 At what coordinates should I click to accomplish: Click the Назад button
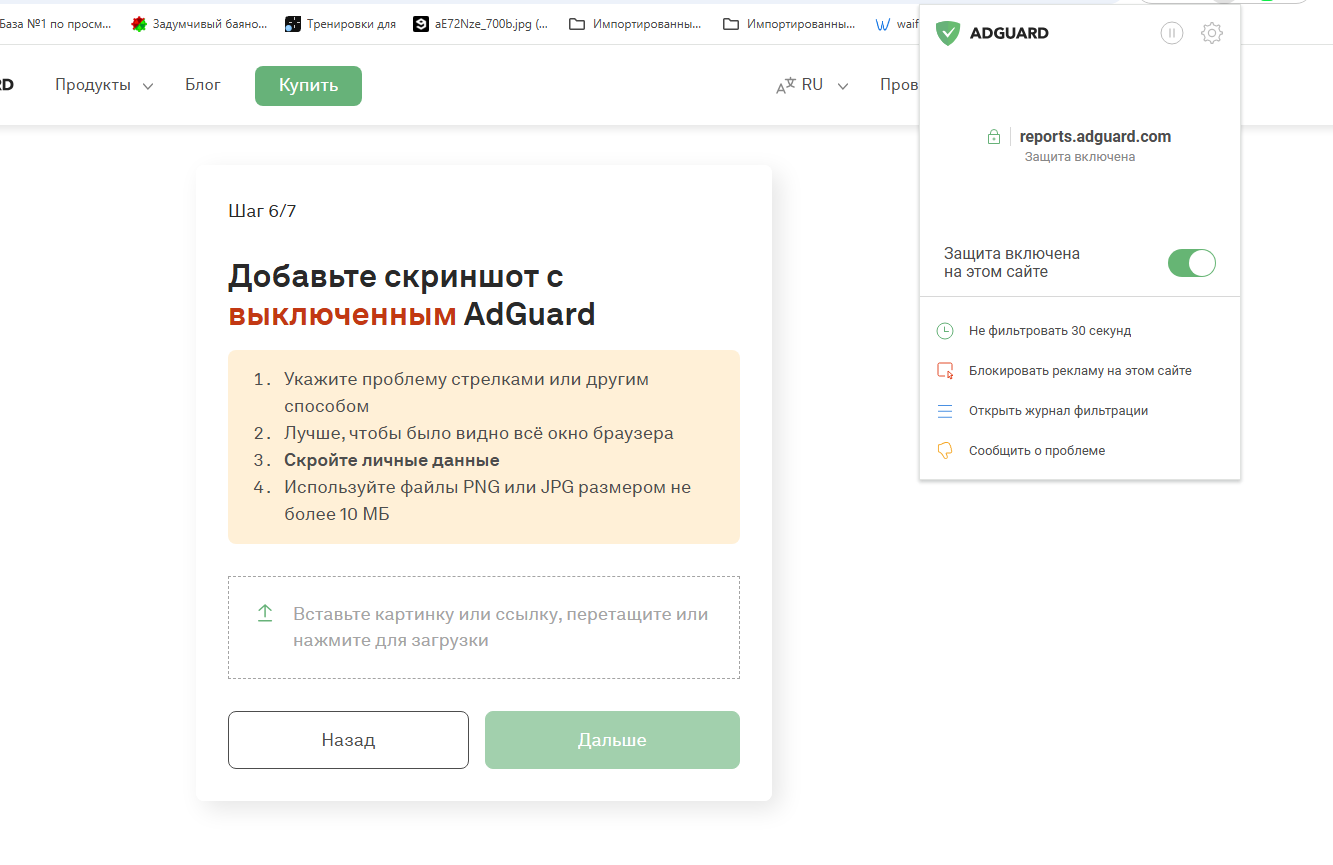pos(348,740)
